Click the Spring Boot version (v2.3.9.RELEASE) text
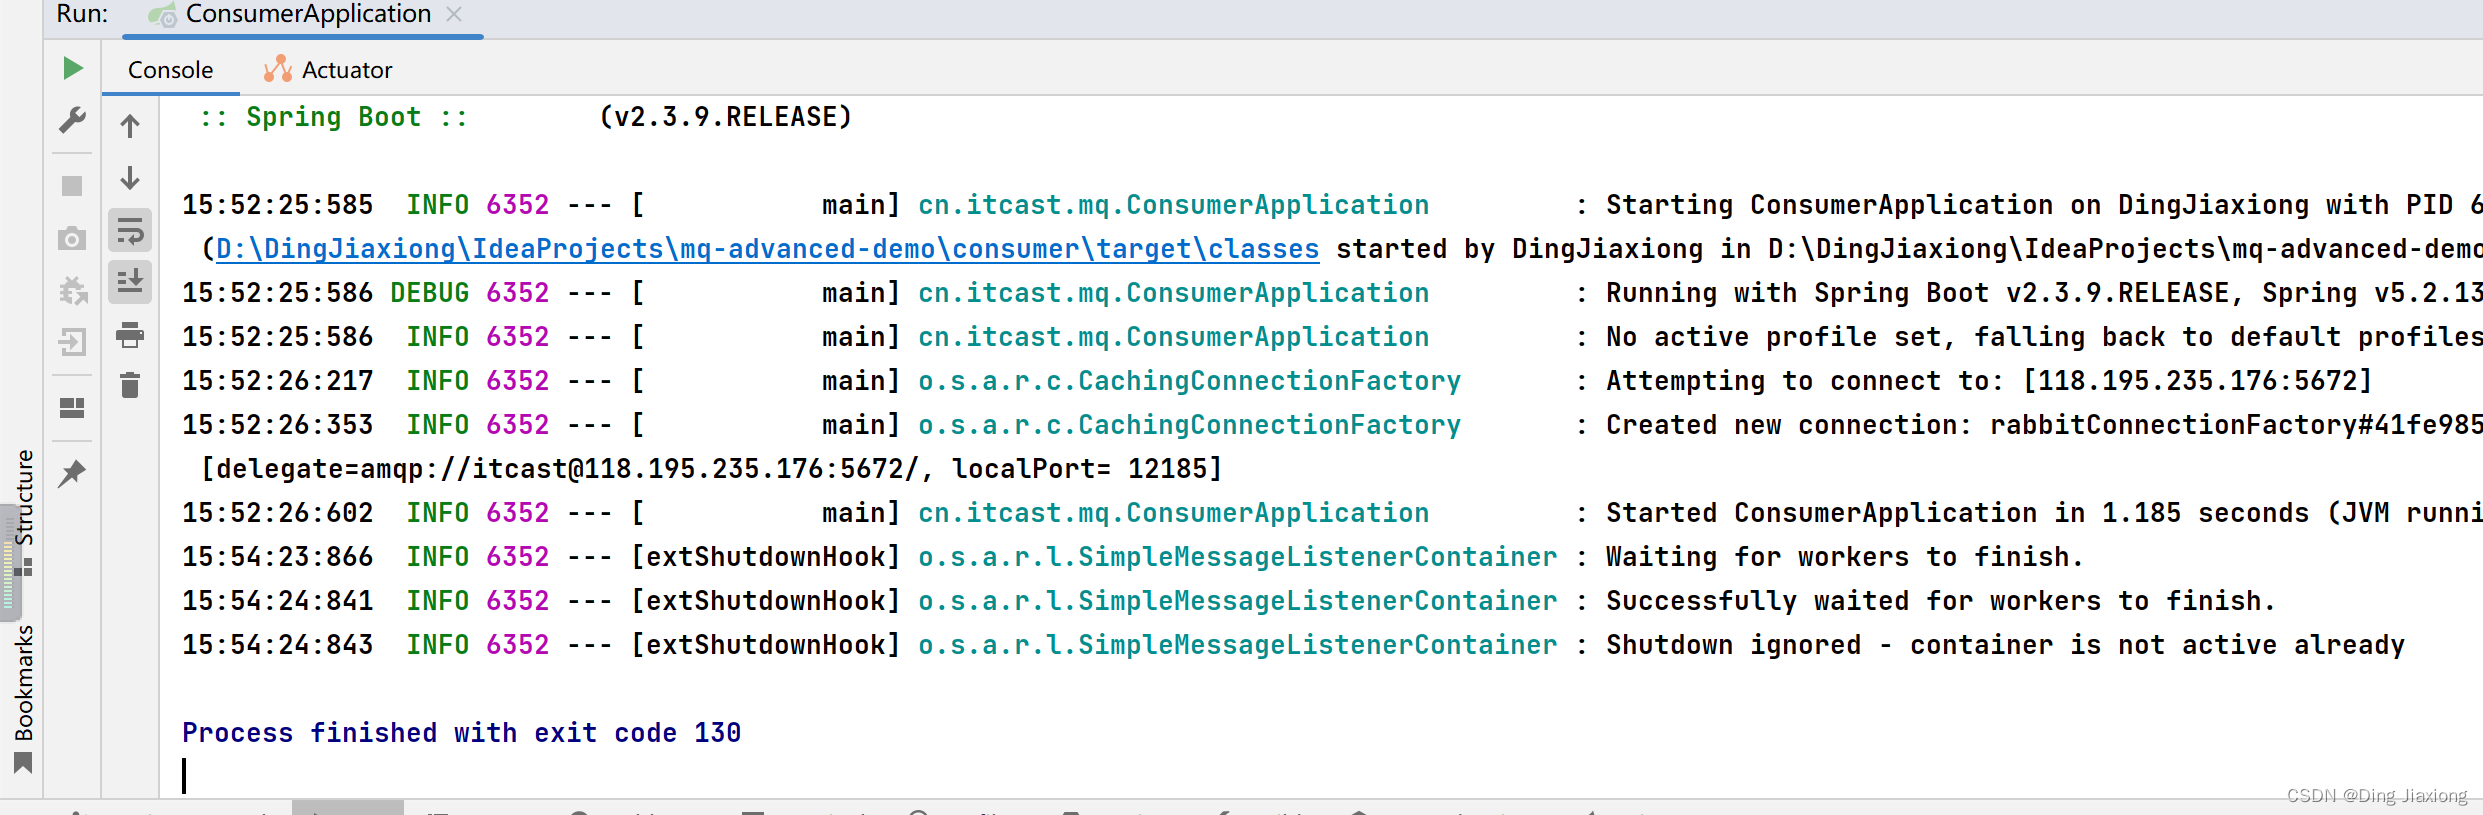Screen dimensions: 2483x815 [726, 117]
